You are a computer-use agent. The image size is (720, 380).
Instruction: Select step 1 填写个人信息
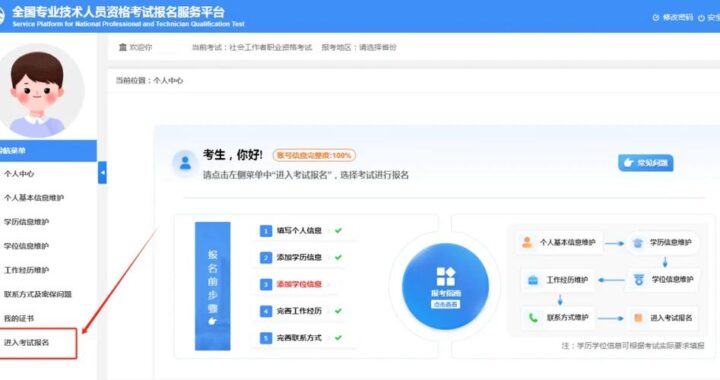pyautogui.click(x=299, y=230)
